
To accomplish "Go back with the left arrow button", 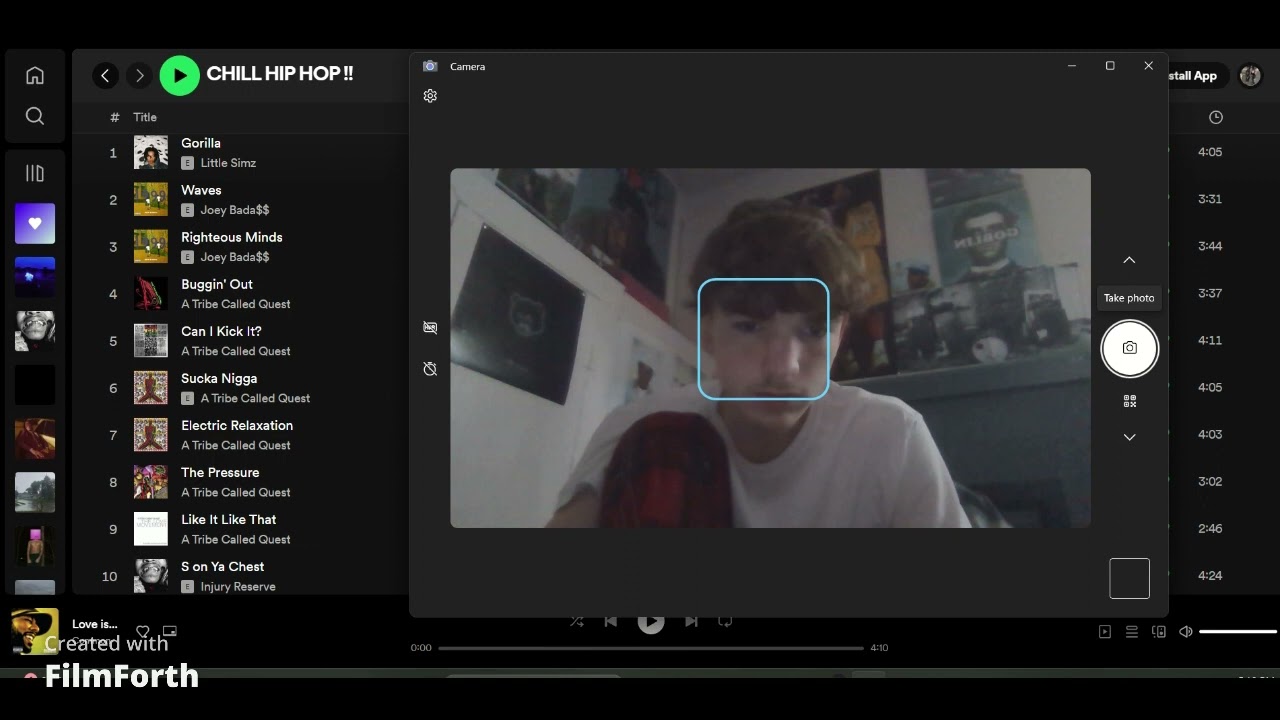I will pyautogui.click(x=105, y=75).
